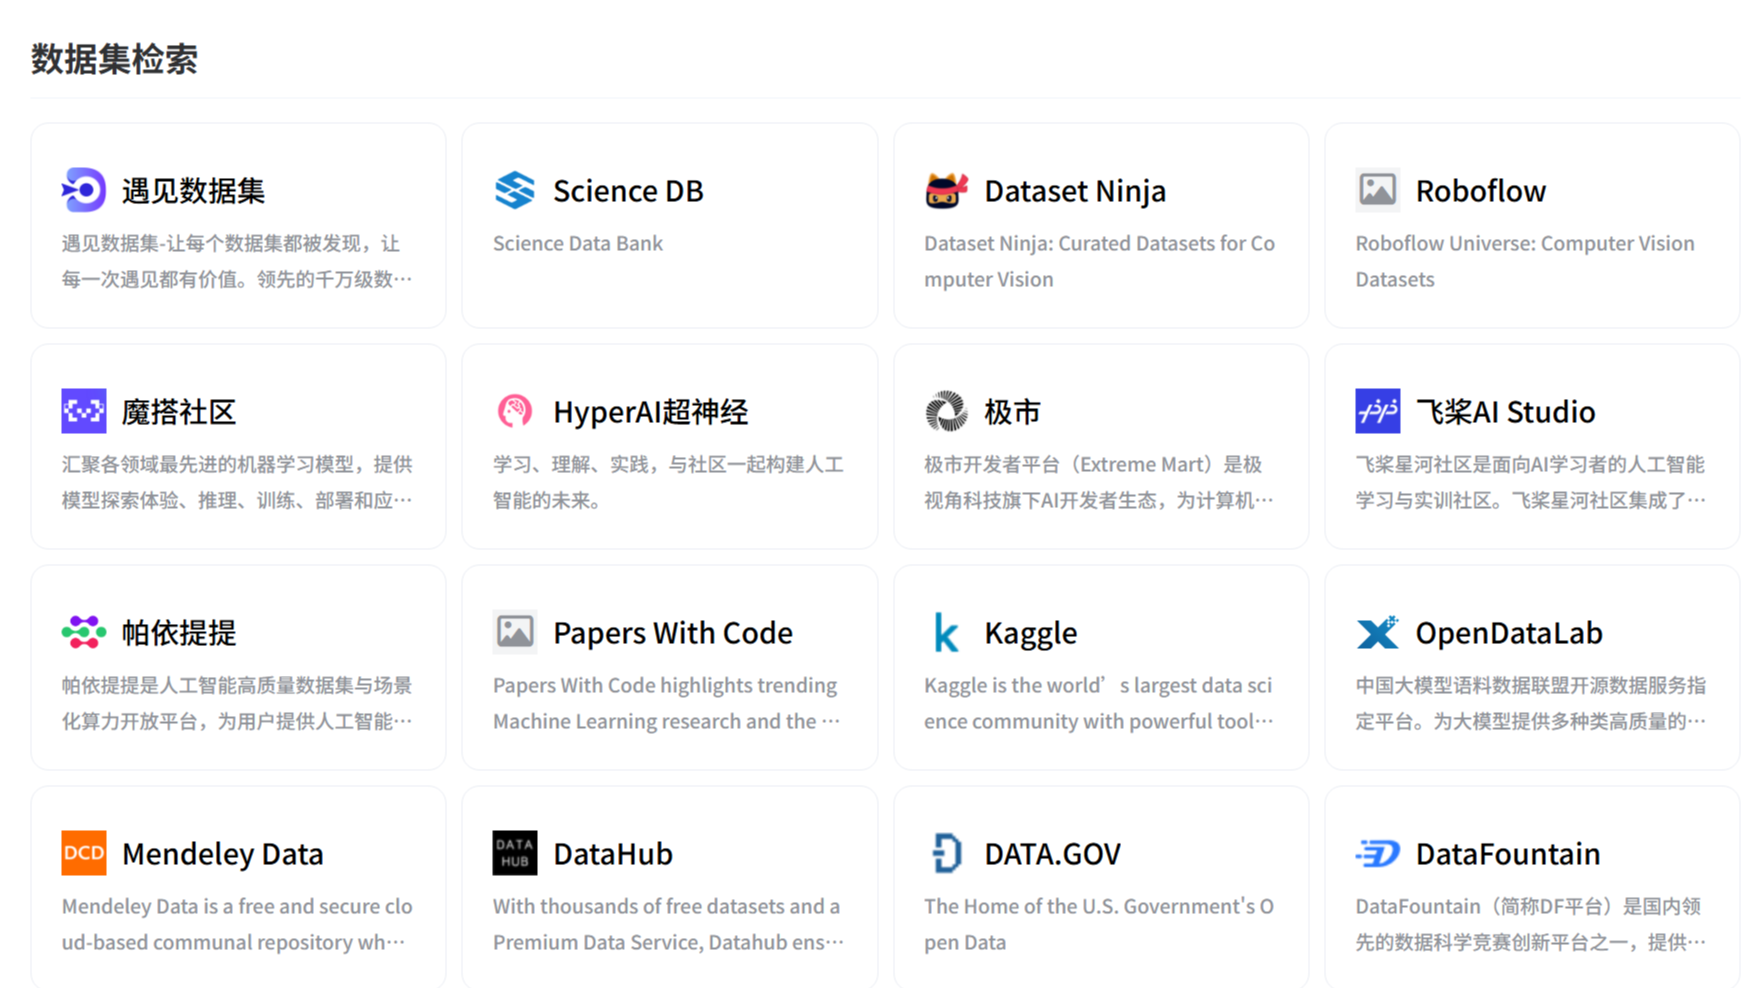1755x988 pixels.
Task: Click 'With thousands of free datasets' description
Action: click(669, 924)
